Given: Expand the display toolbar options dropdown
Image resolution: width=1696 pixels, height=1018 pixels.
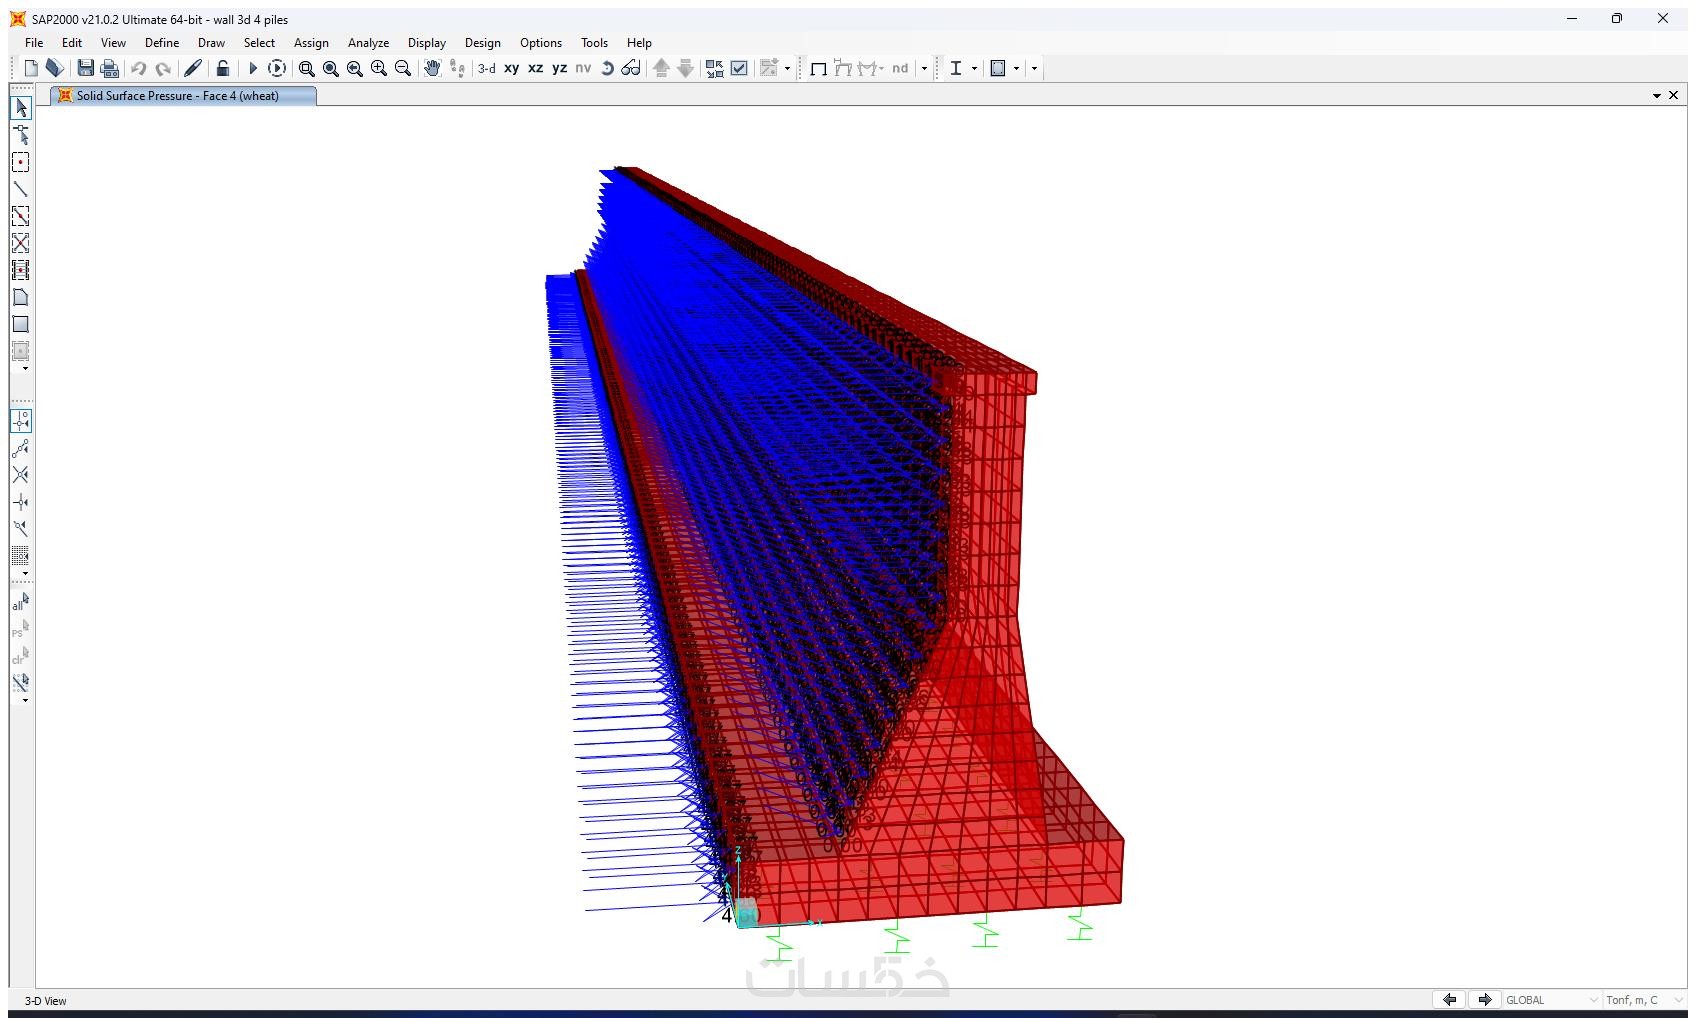Looking at the screenshot, I should [924, 69].
